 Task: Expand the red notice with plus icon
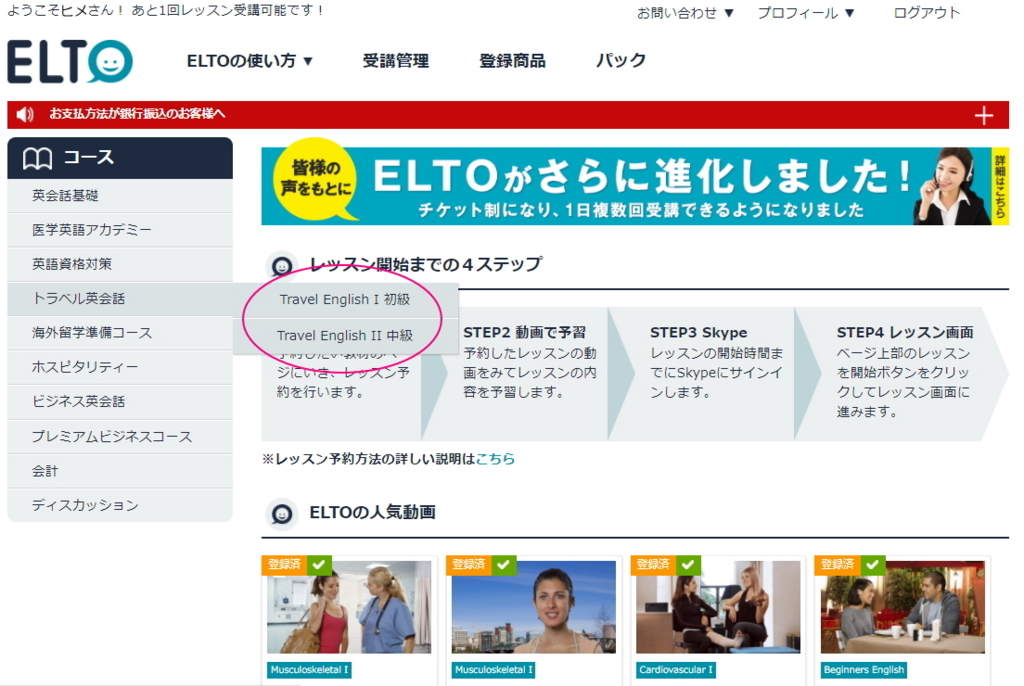click(x=984, y=116)
